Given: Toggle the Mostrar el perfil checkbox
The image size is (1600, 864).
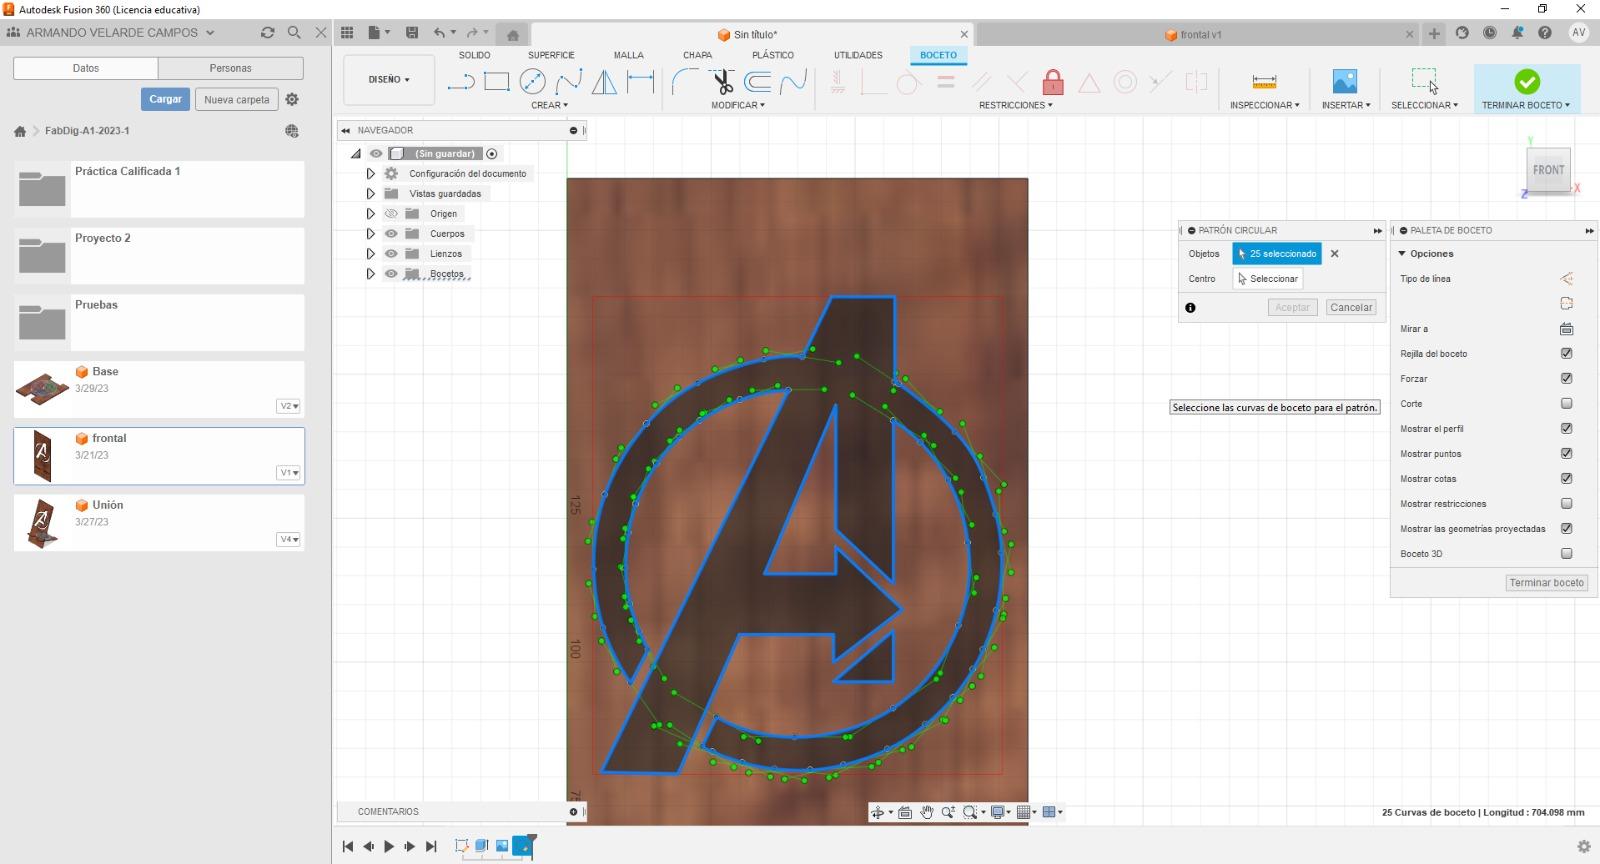Looking at the screenshot, I should pyautogui.click(x=1567, y=429).
